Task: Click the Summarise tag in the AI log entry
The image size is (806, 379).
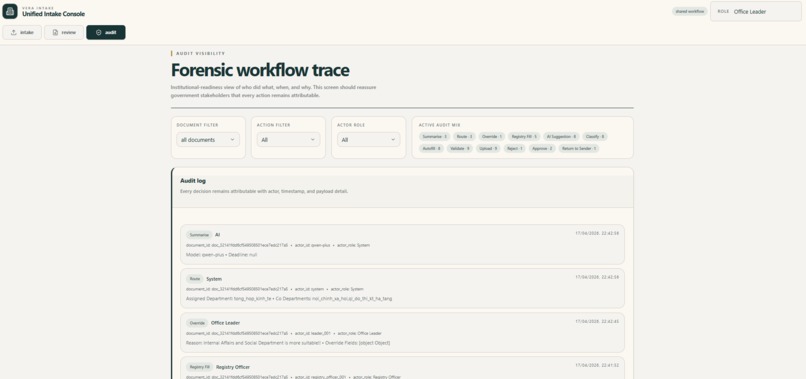Action: (x=199, y=234)
